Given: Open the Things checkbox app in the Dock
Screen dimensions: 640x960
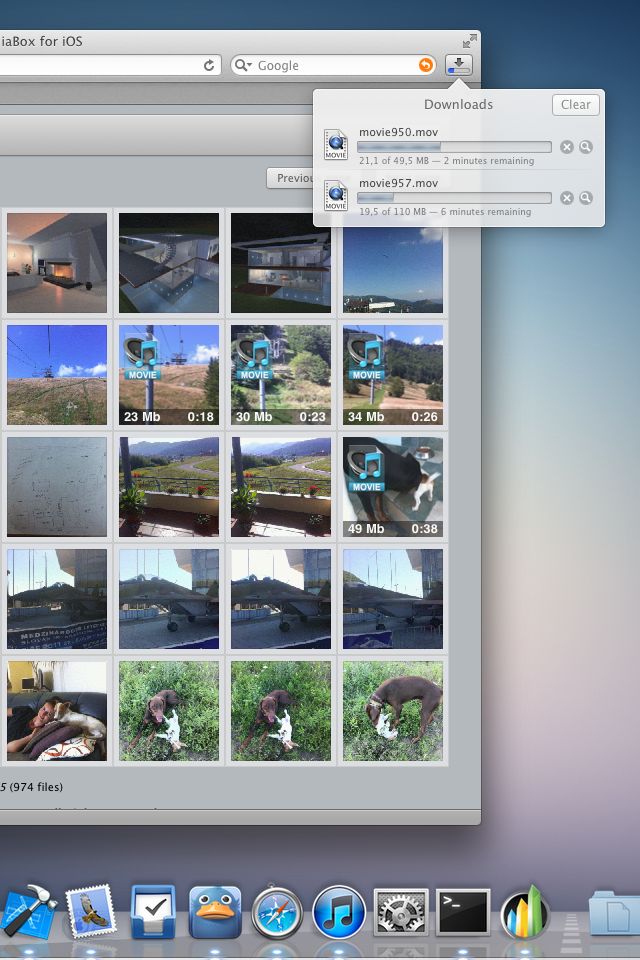Looking at the screenshot, I should 153,912.
